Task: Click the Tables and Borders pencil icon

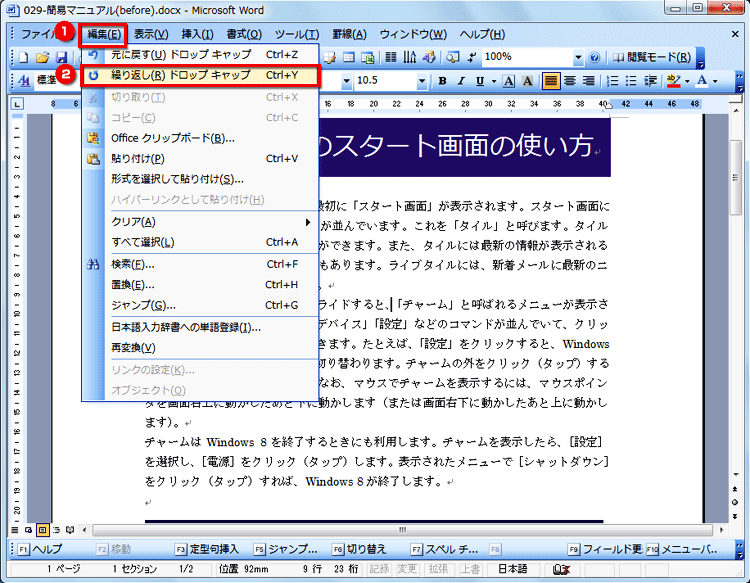Action: pyautogui.click(x=330, y=57)
